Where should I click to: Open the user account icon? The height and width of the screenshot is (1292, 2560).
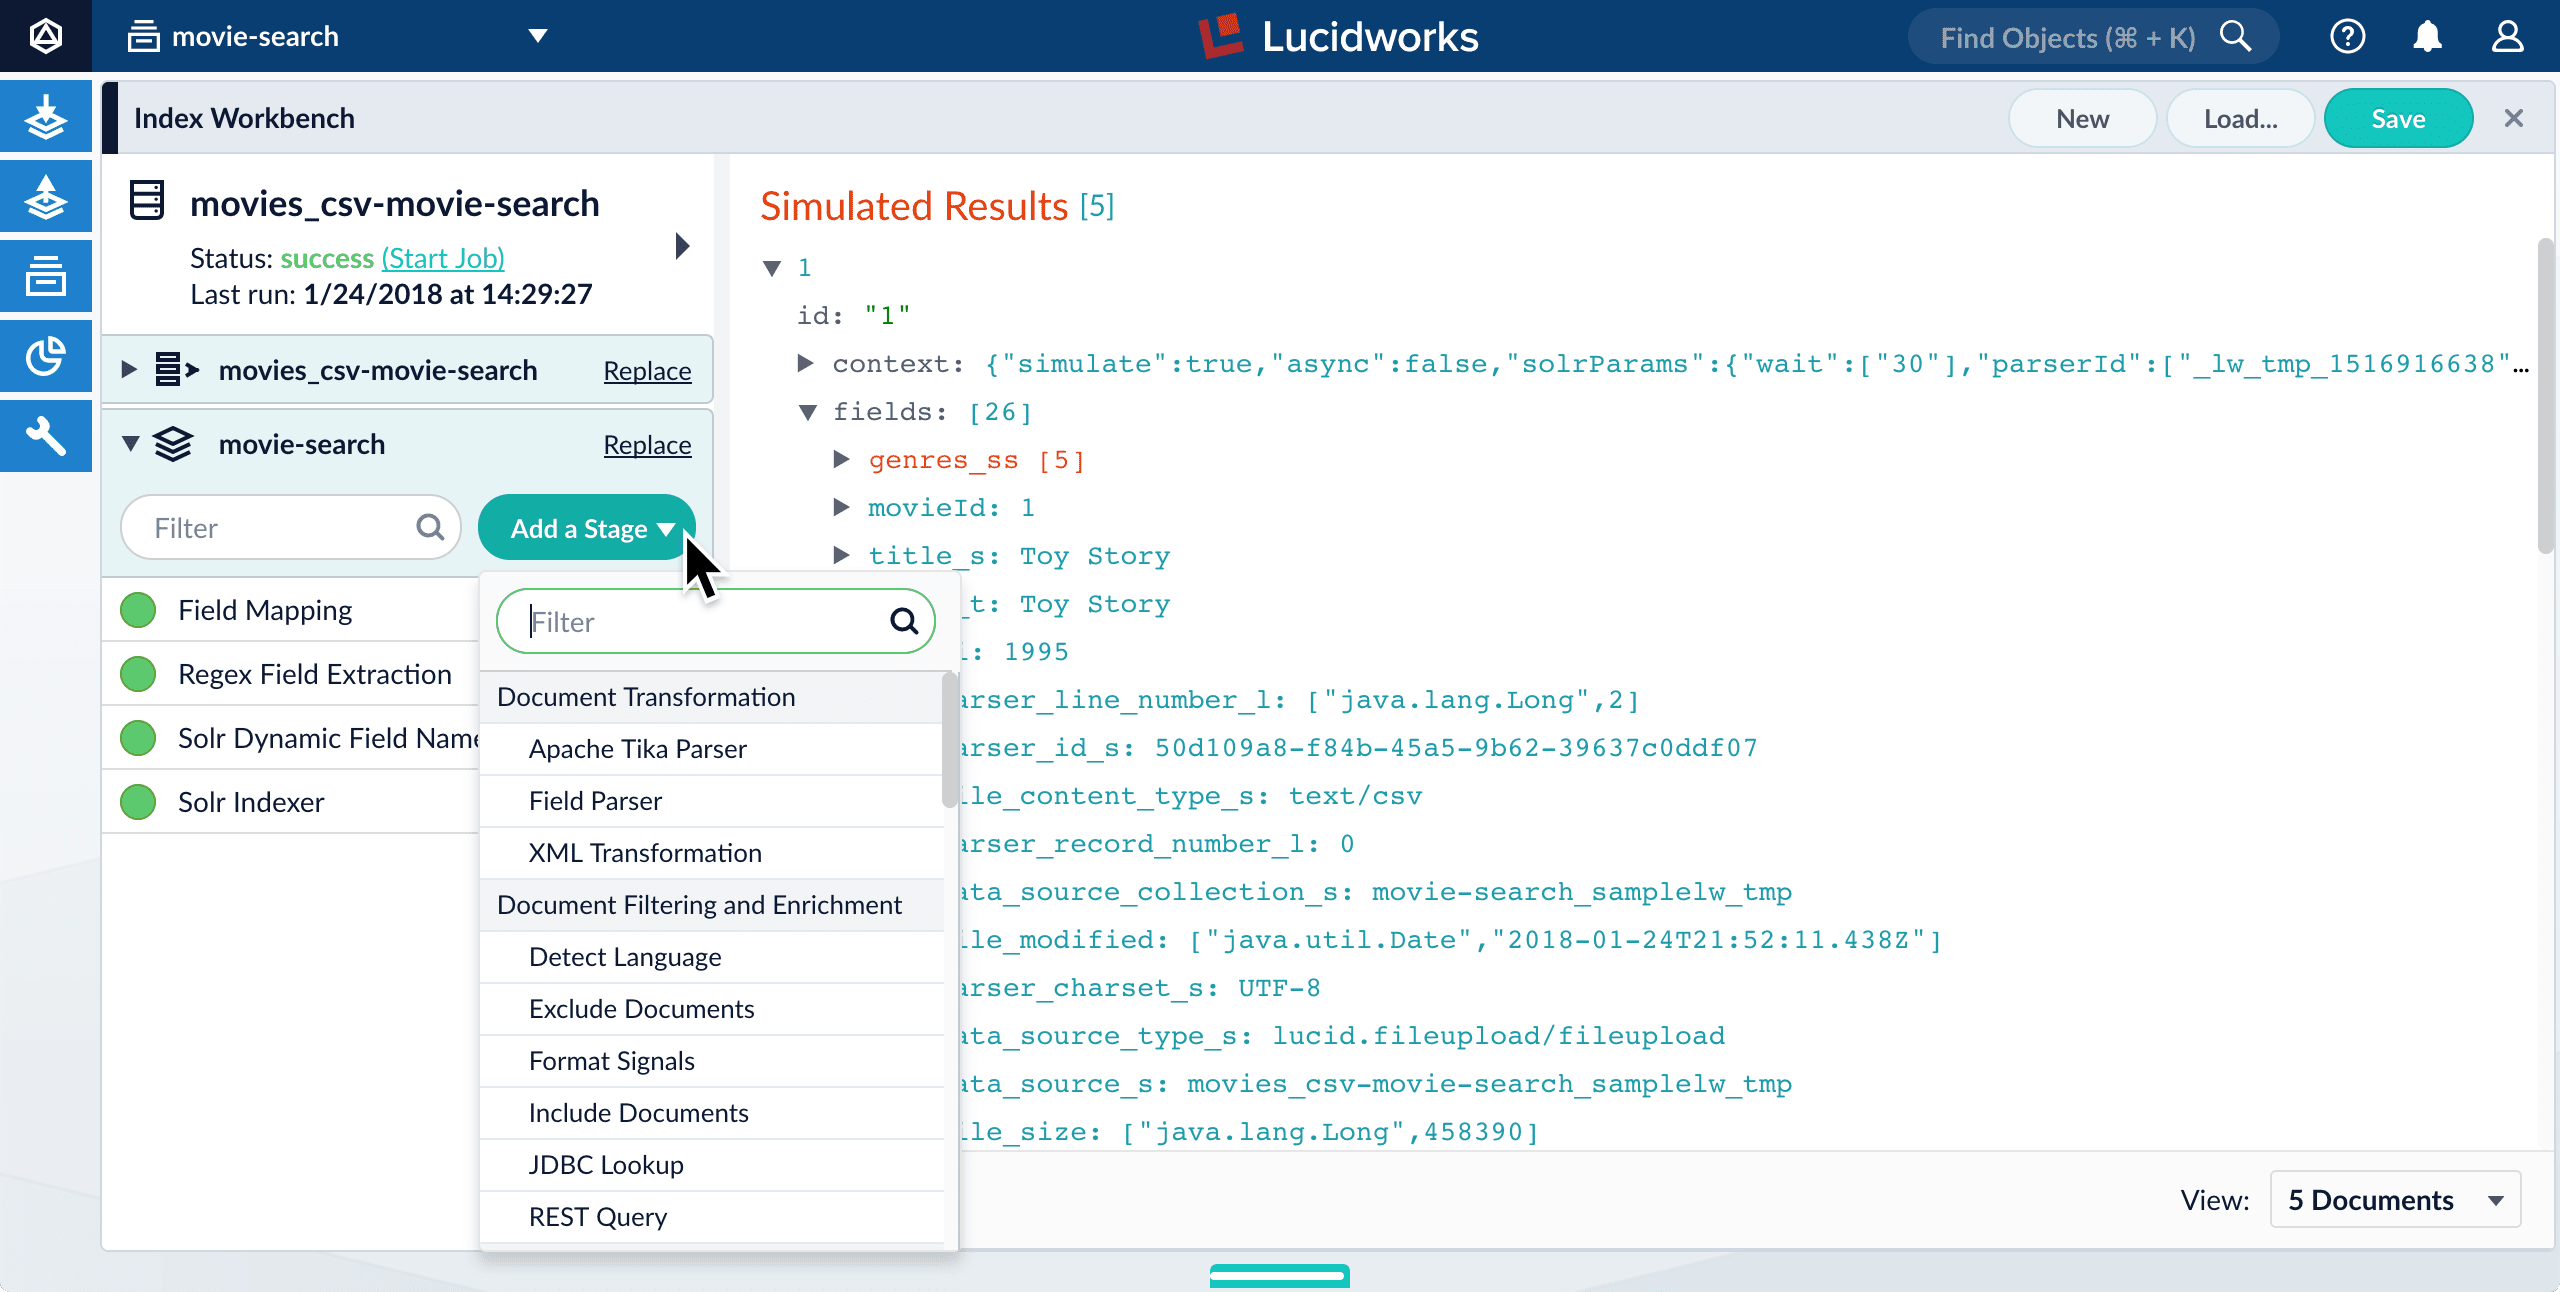pos(2507,37)
